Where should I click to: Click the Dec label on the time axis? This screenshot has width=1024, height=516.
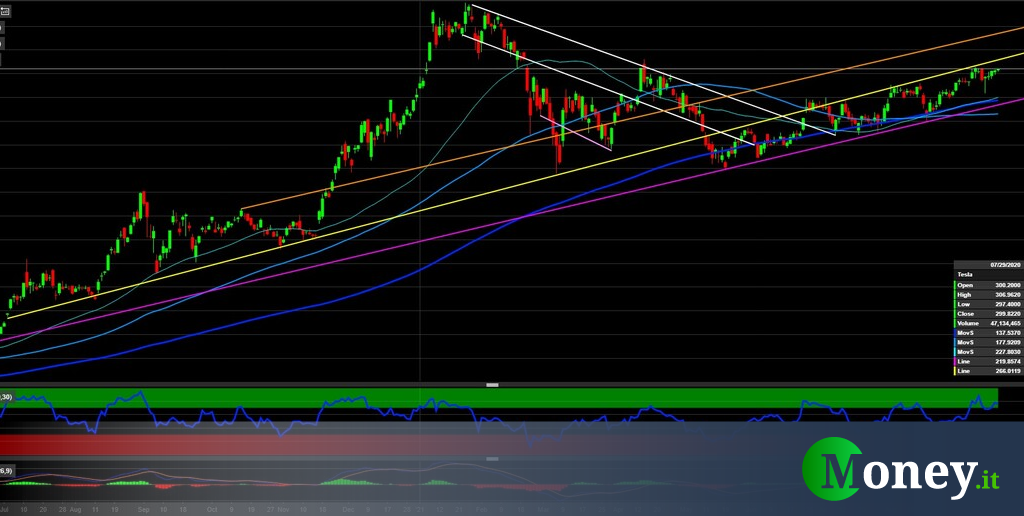pos(346,508)
